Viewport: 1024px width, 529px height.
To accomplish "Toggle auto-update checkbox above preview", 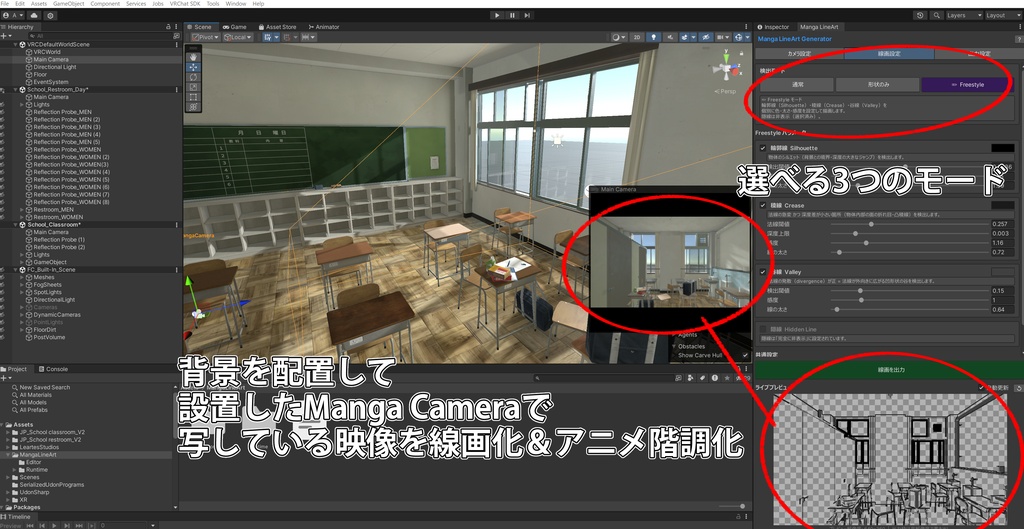I will pos(982,388).
